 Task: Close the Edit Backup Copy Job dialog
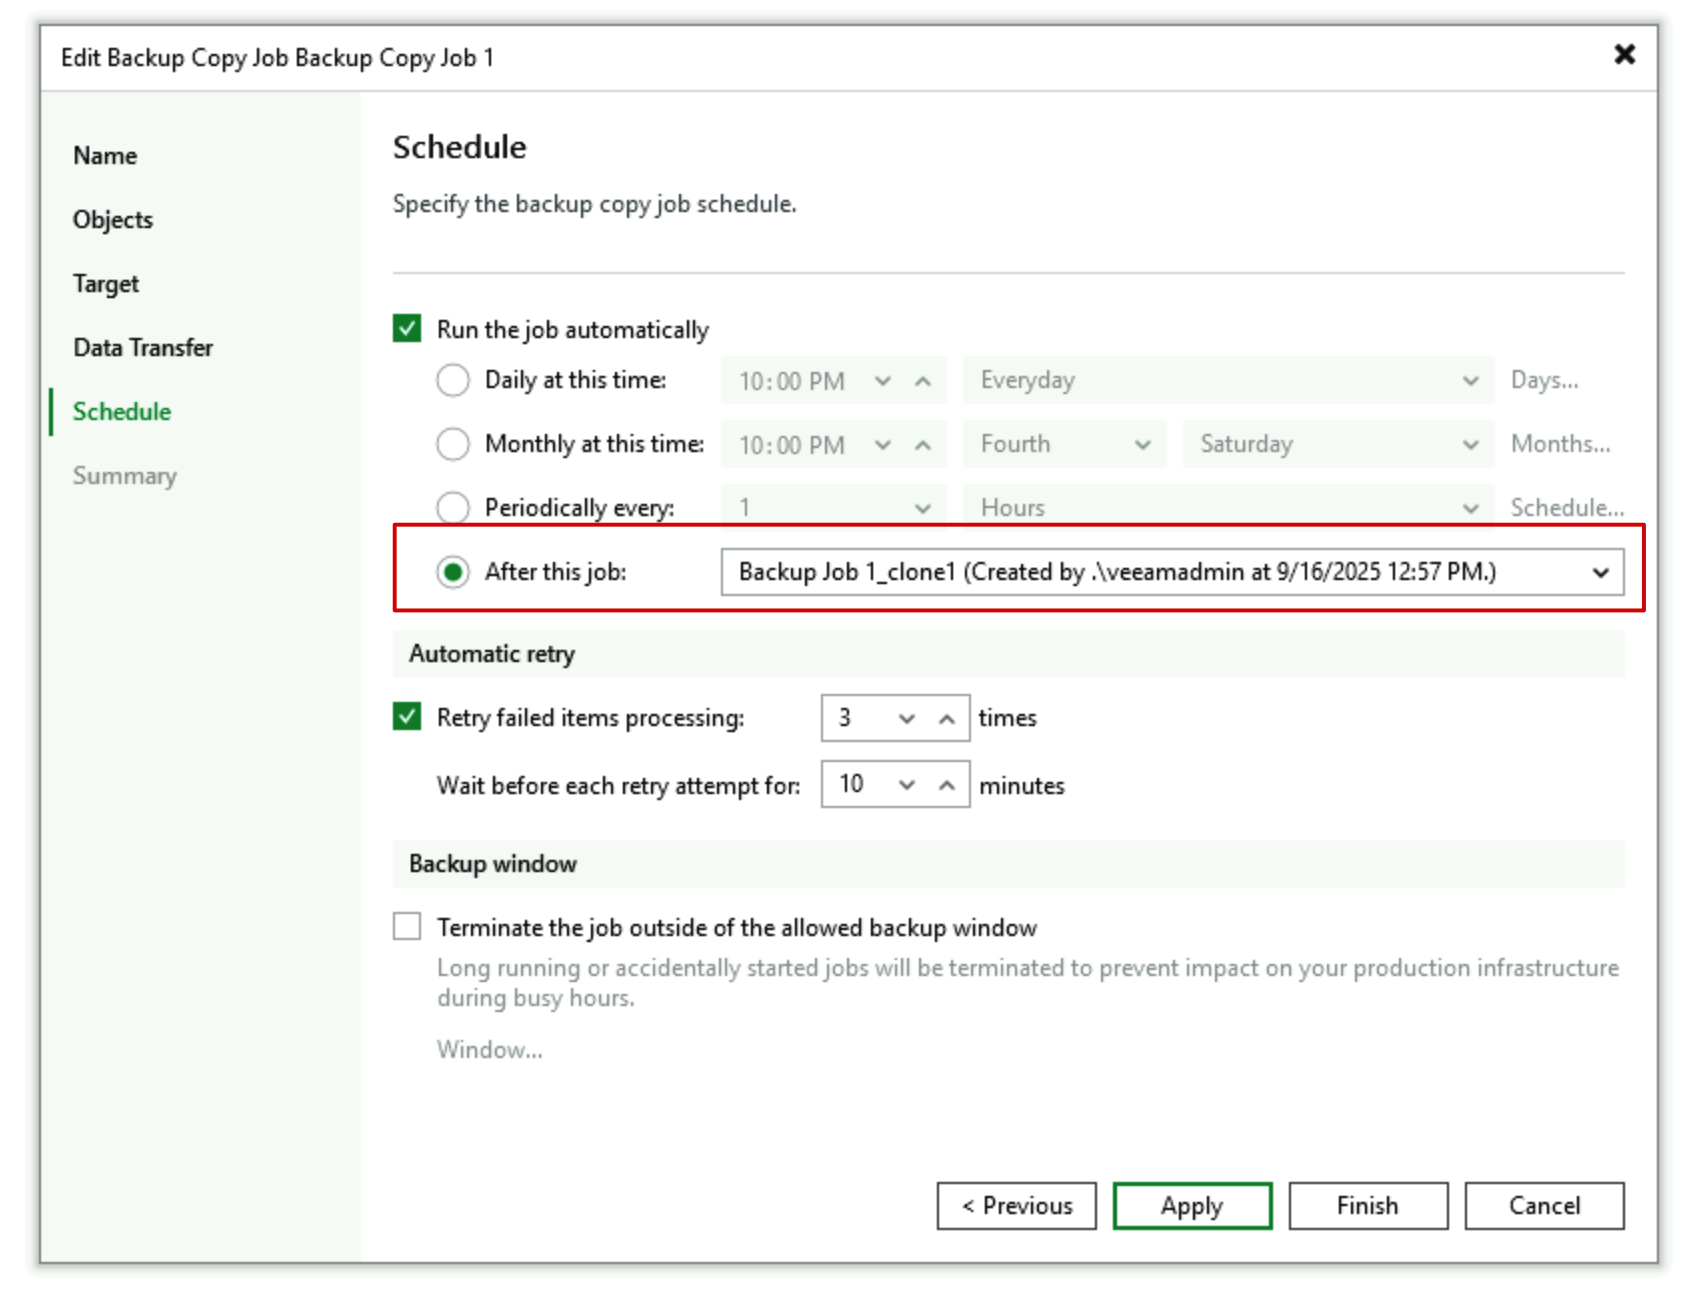1624,55
